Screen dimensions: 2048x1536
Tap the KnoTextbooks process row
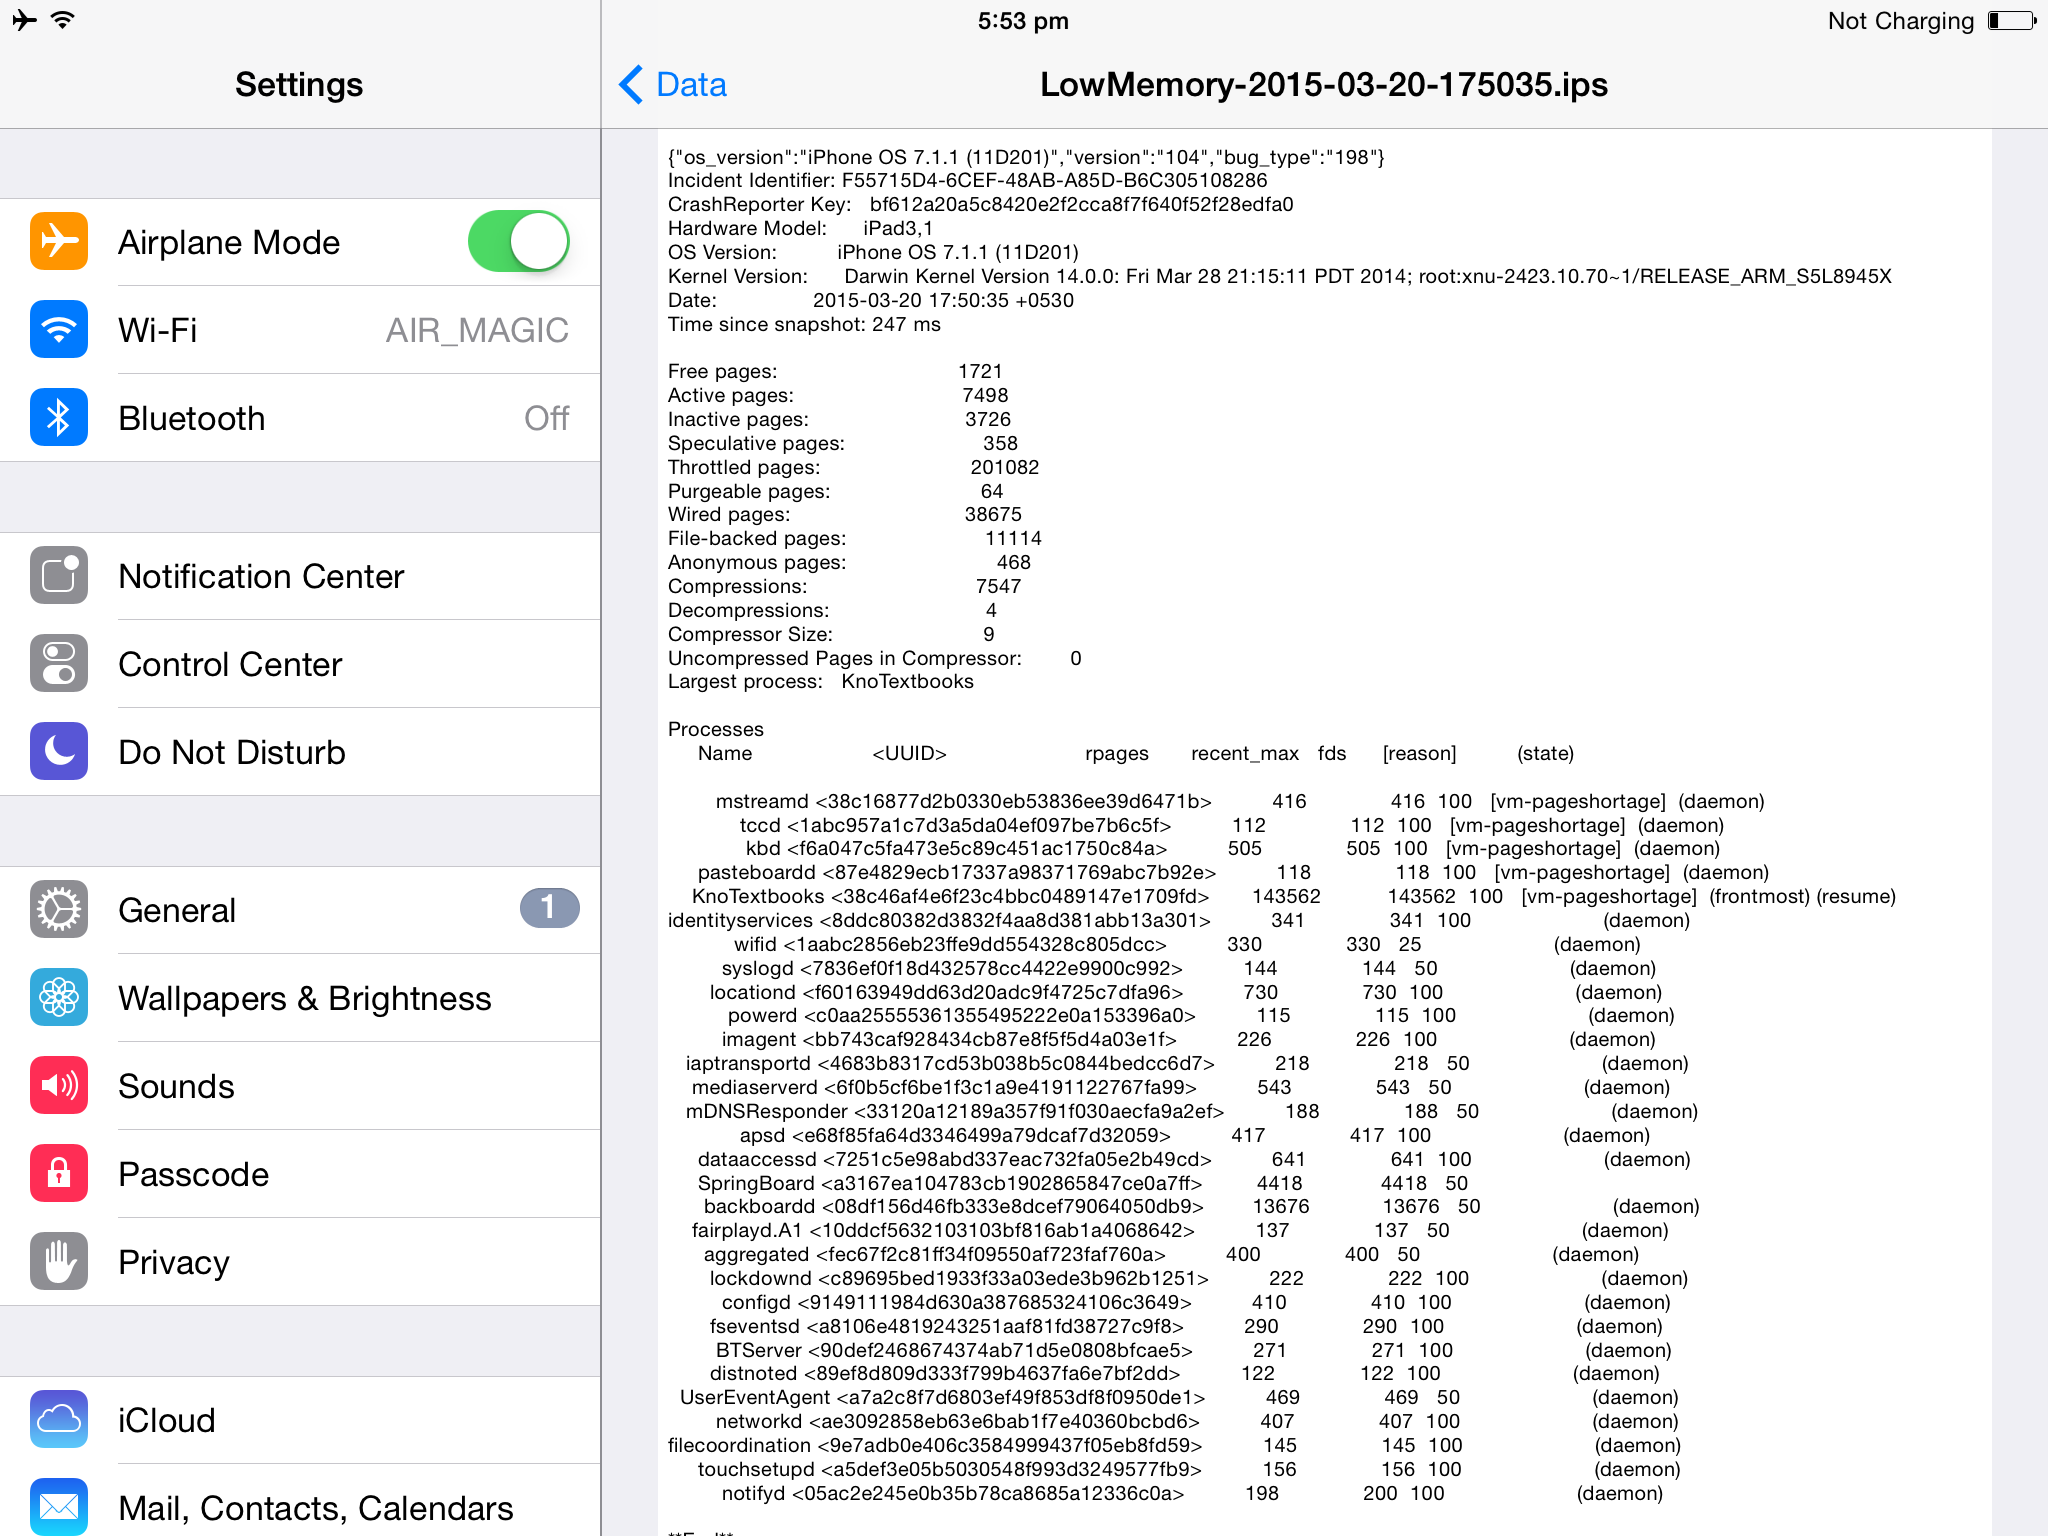(x=1294, y=897)
